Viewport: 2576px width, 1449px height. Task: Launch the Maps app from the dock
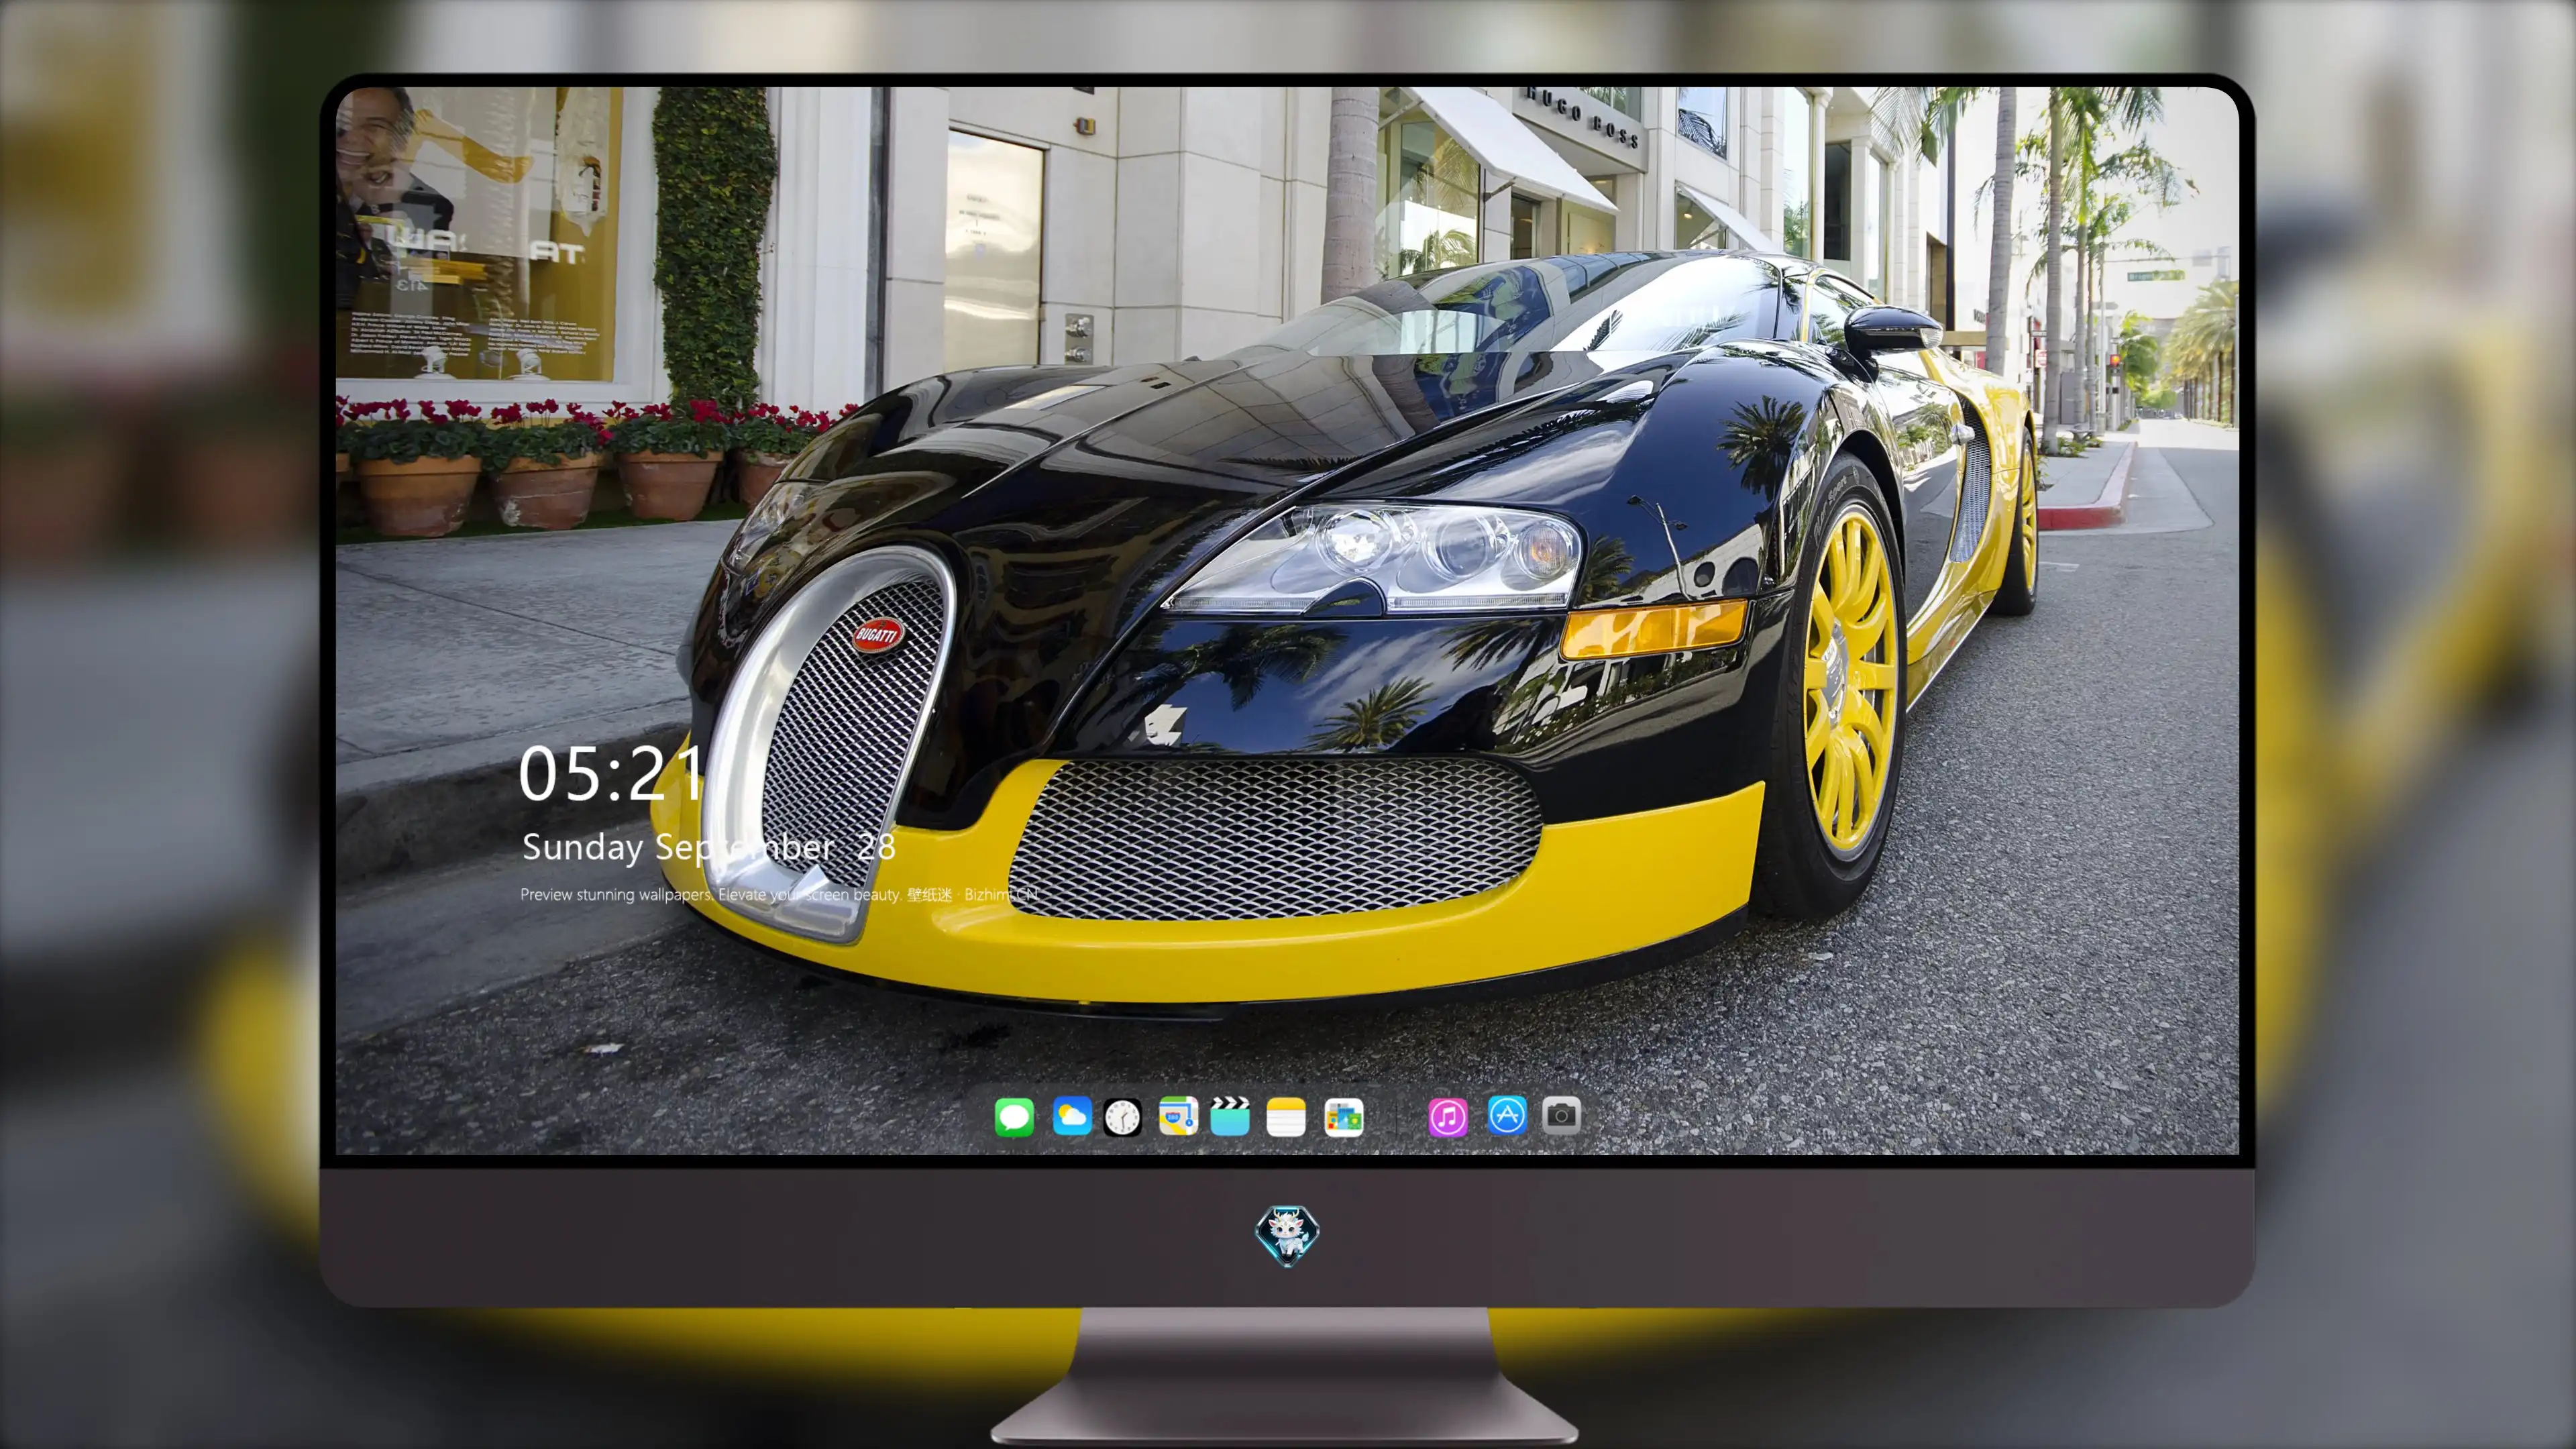click(1178, 1116)
